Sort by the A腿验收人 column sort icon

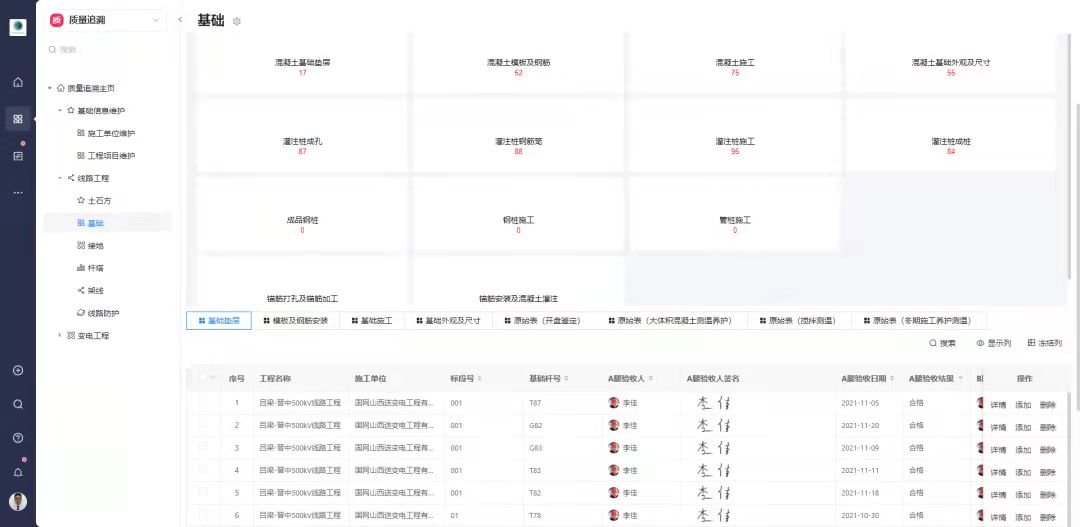(x=650, y=379)
